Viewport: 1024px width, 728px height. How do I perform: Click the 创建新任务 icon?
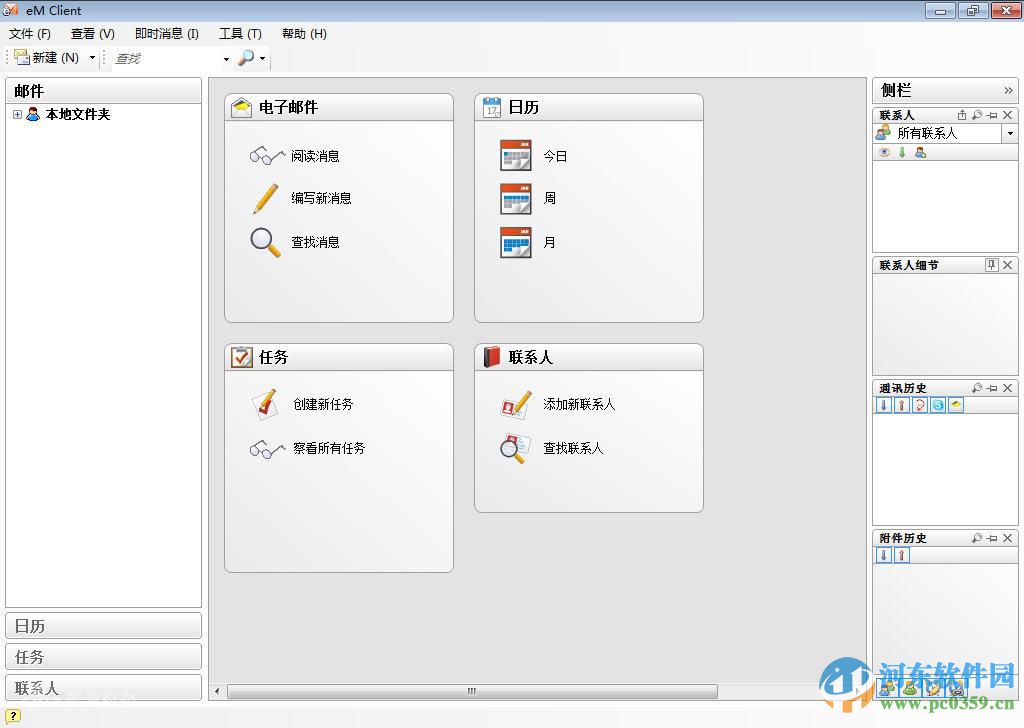[263, 404]
